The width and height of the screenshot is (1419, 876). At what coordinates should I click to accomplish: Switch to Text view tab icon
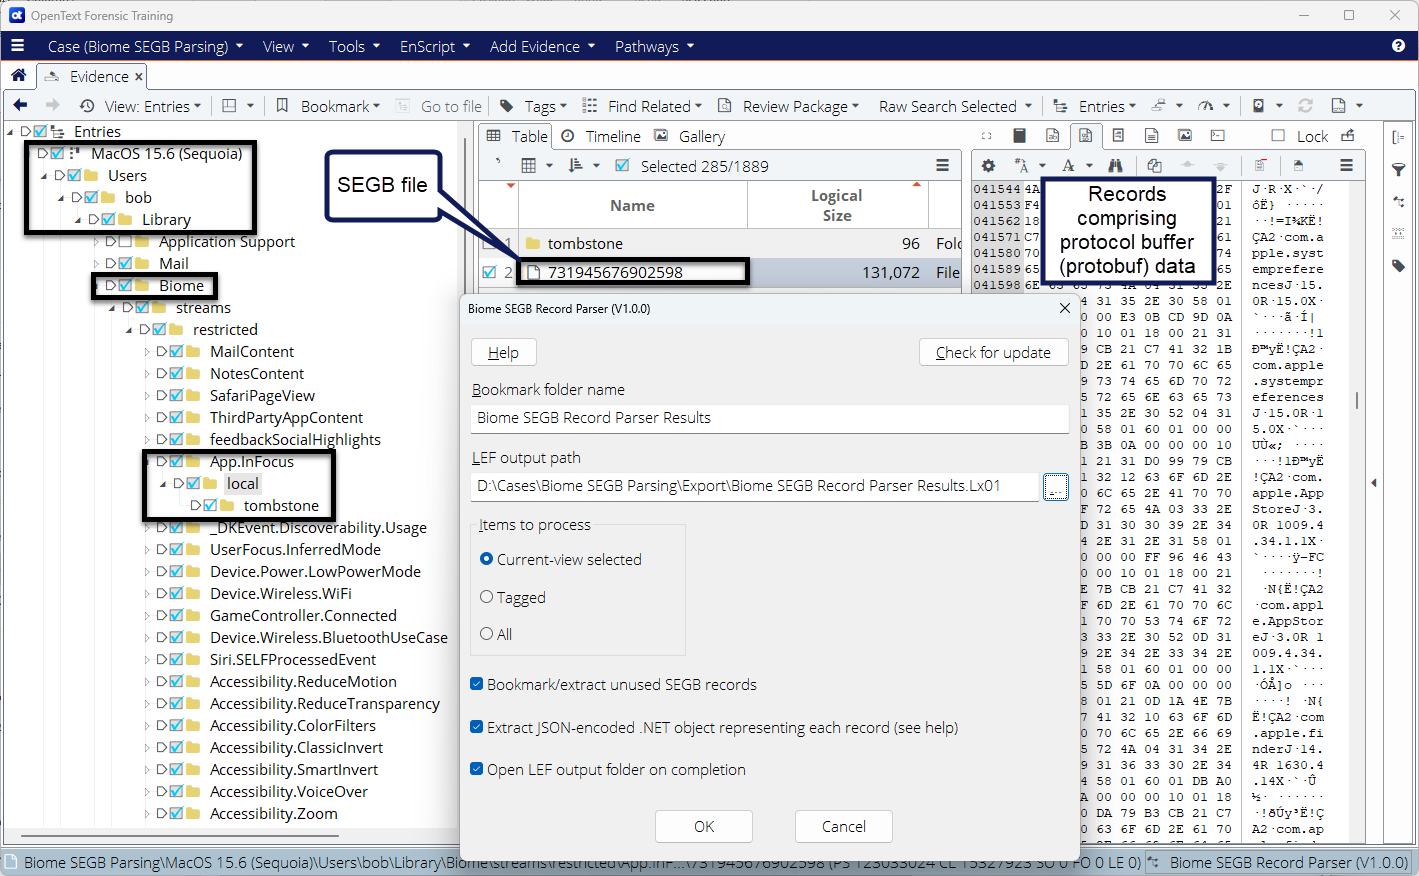point(1052,135)
